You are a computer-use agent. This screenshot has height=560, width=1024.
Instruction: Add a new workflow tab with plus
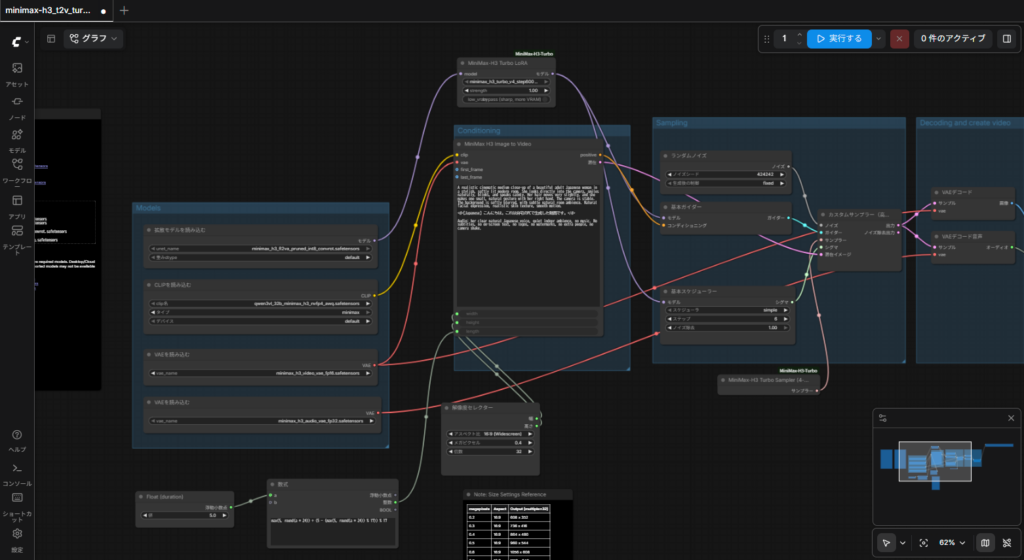[124, 10]
